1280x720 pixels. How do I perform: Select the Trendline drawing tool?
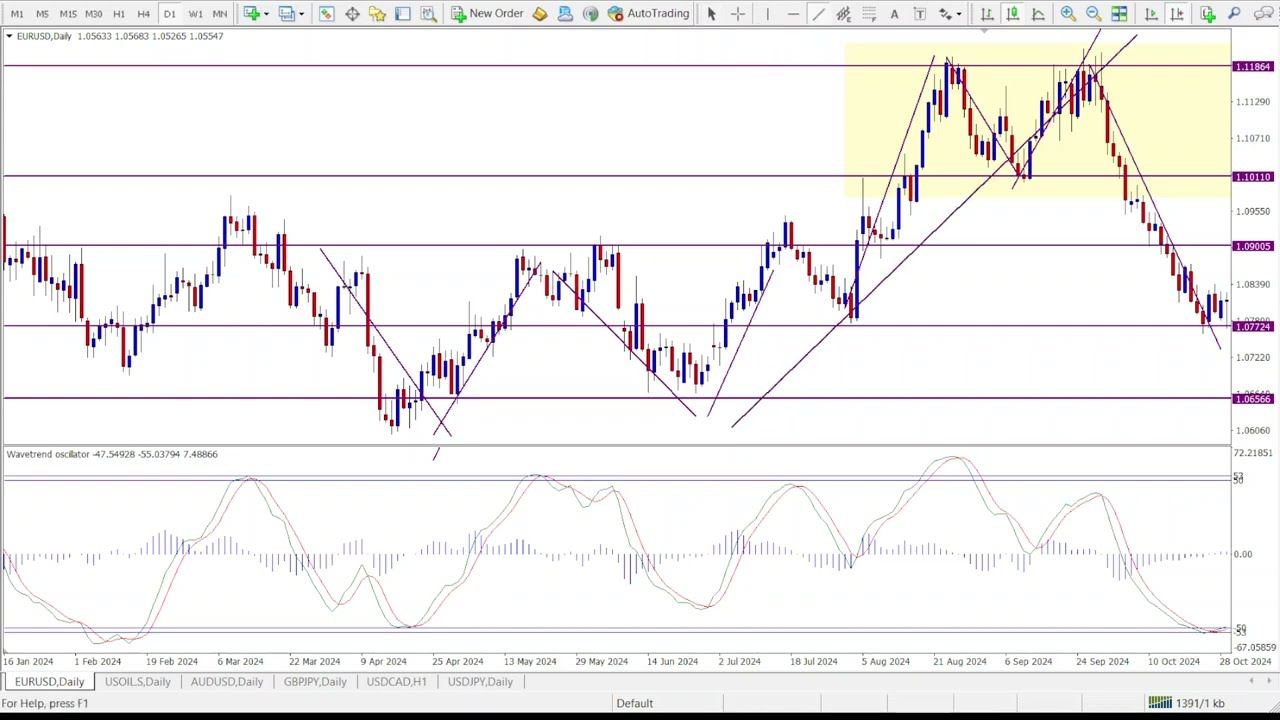pos(818,13)
